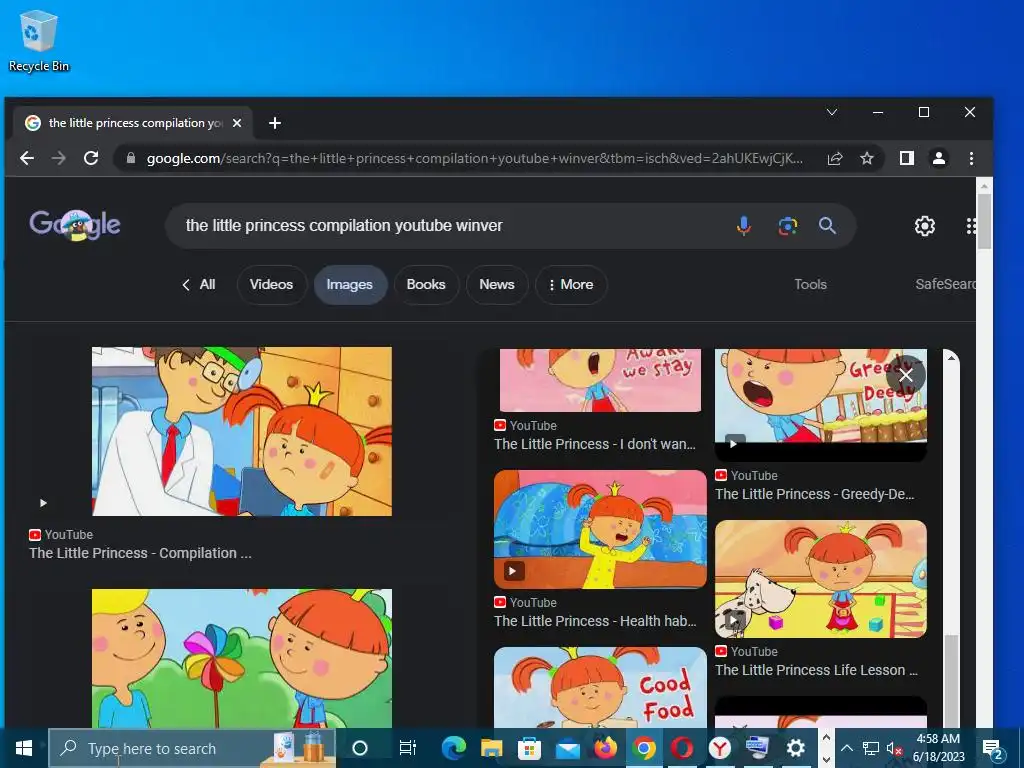The width and height of the screenshot is (1024, 768).
Task: Open the Chrome profile avatar
Action: [x=939, y=158]
